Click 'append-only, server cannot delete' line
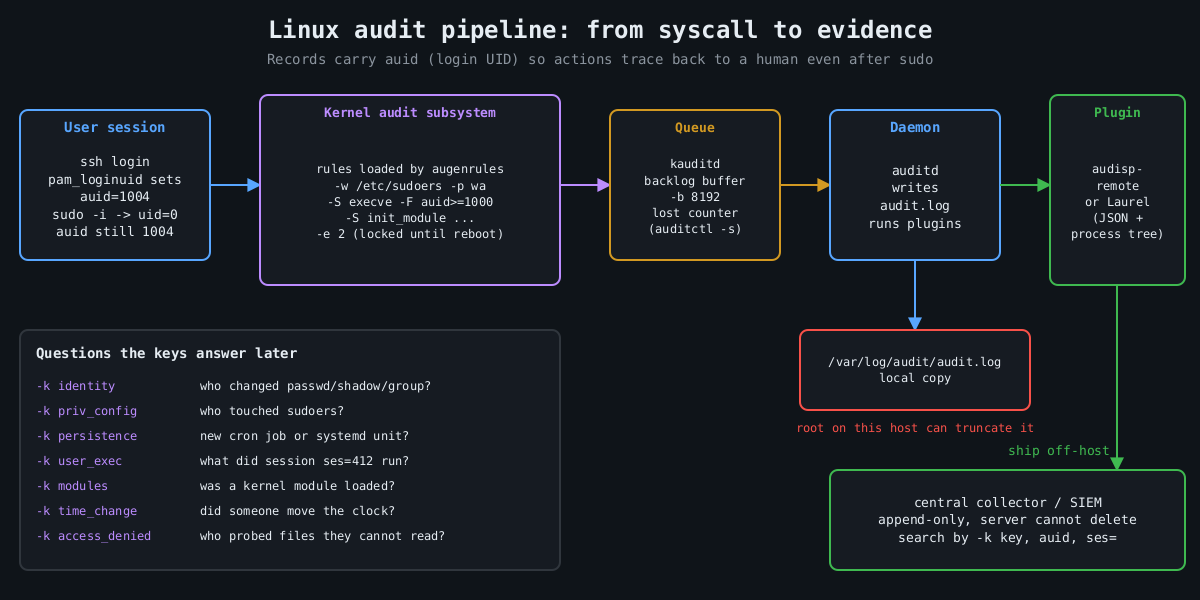Screen dimensions: 1200x600 [1008, 520]
